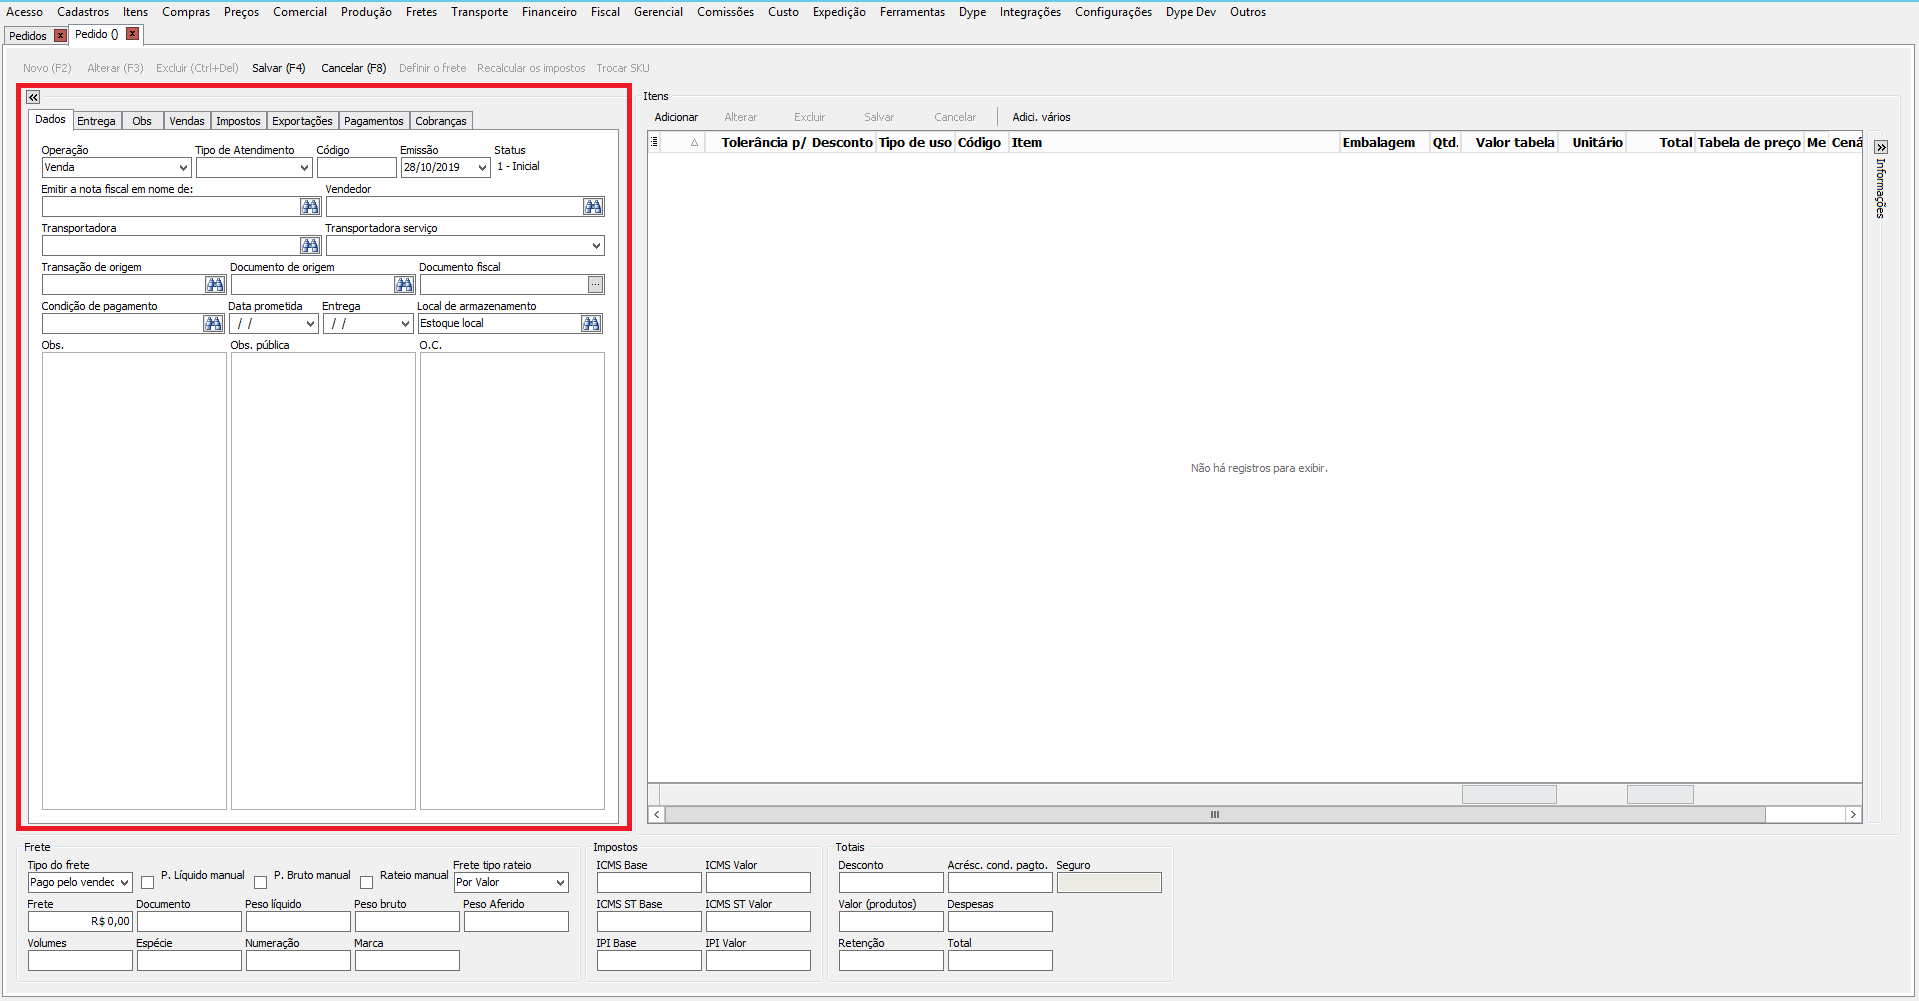Click Adicionar in Itens toolbar
Viewport: 1919px width, 1001px height.
[x=676, y=117]
